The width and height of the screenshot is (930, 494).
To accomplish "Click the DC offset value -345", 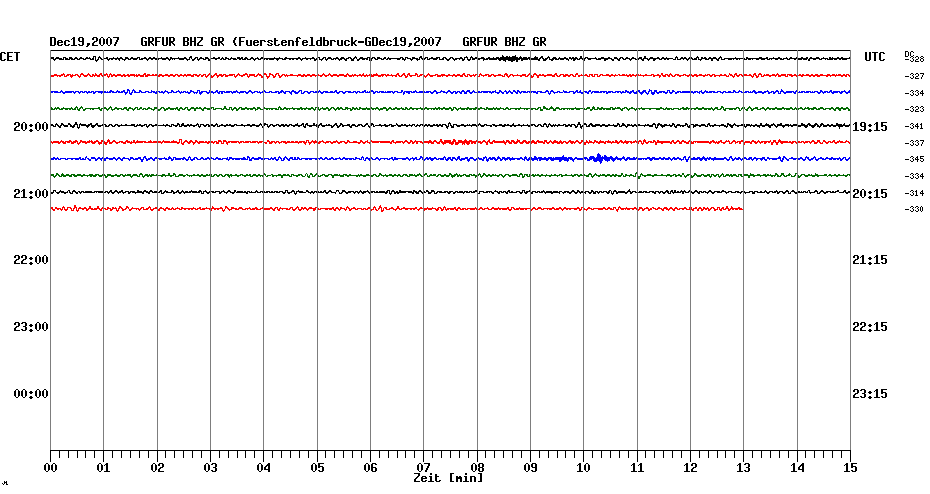I will [915, 160].
